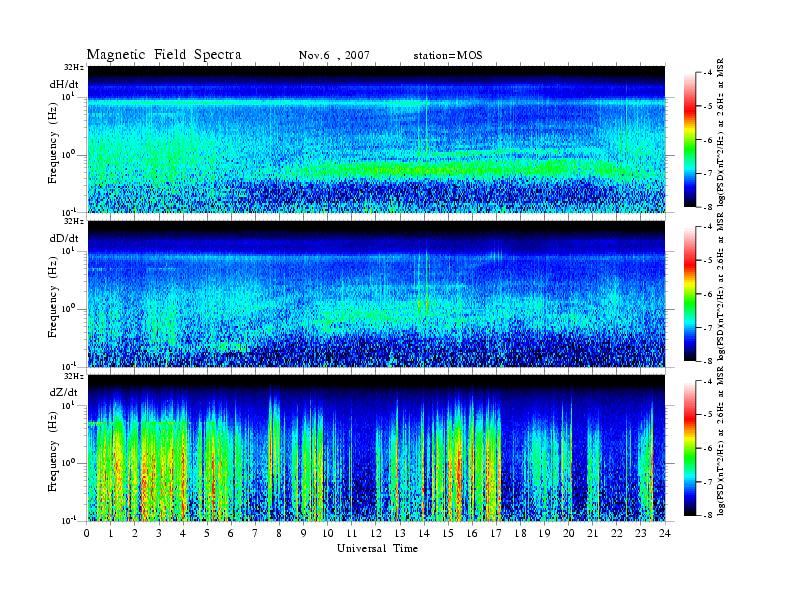Click the dH/dt panel color scale bar
The image size is (792, 612).
point(689,140)
